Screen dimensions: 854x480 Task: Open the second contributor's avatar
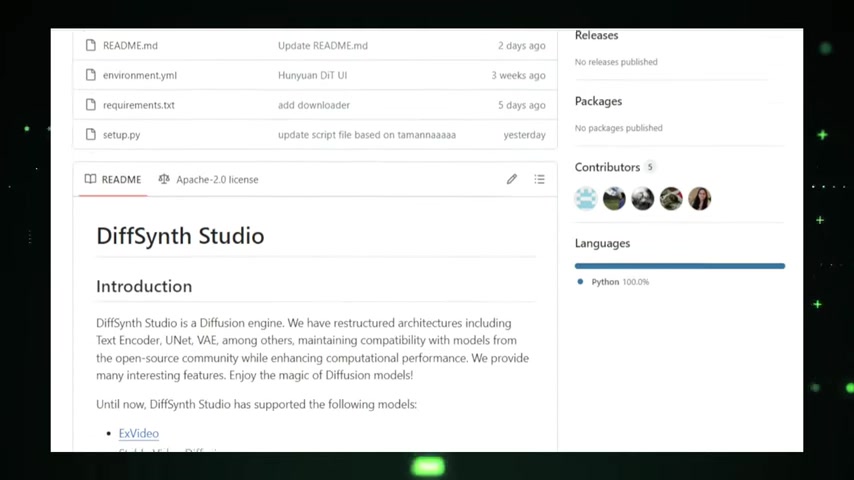614,198
